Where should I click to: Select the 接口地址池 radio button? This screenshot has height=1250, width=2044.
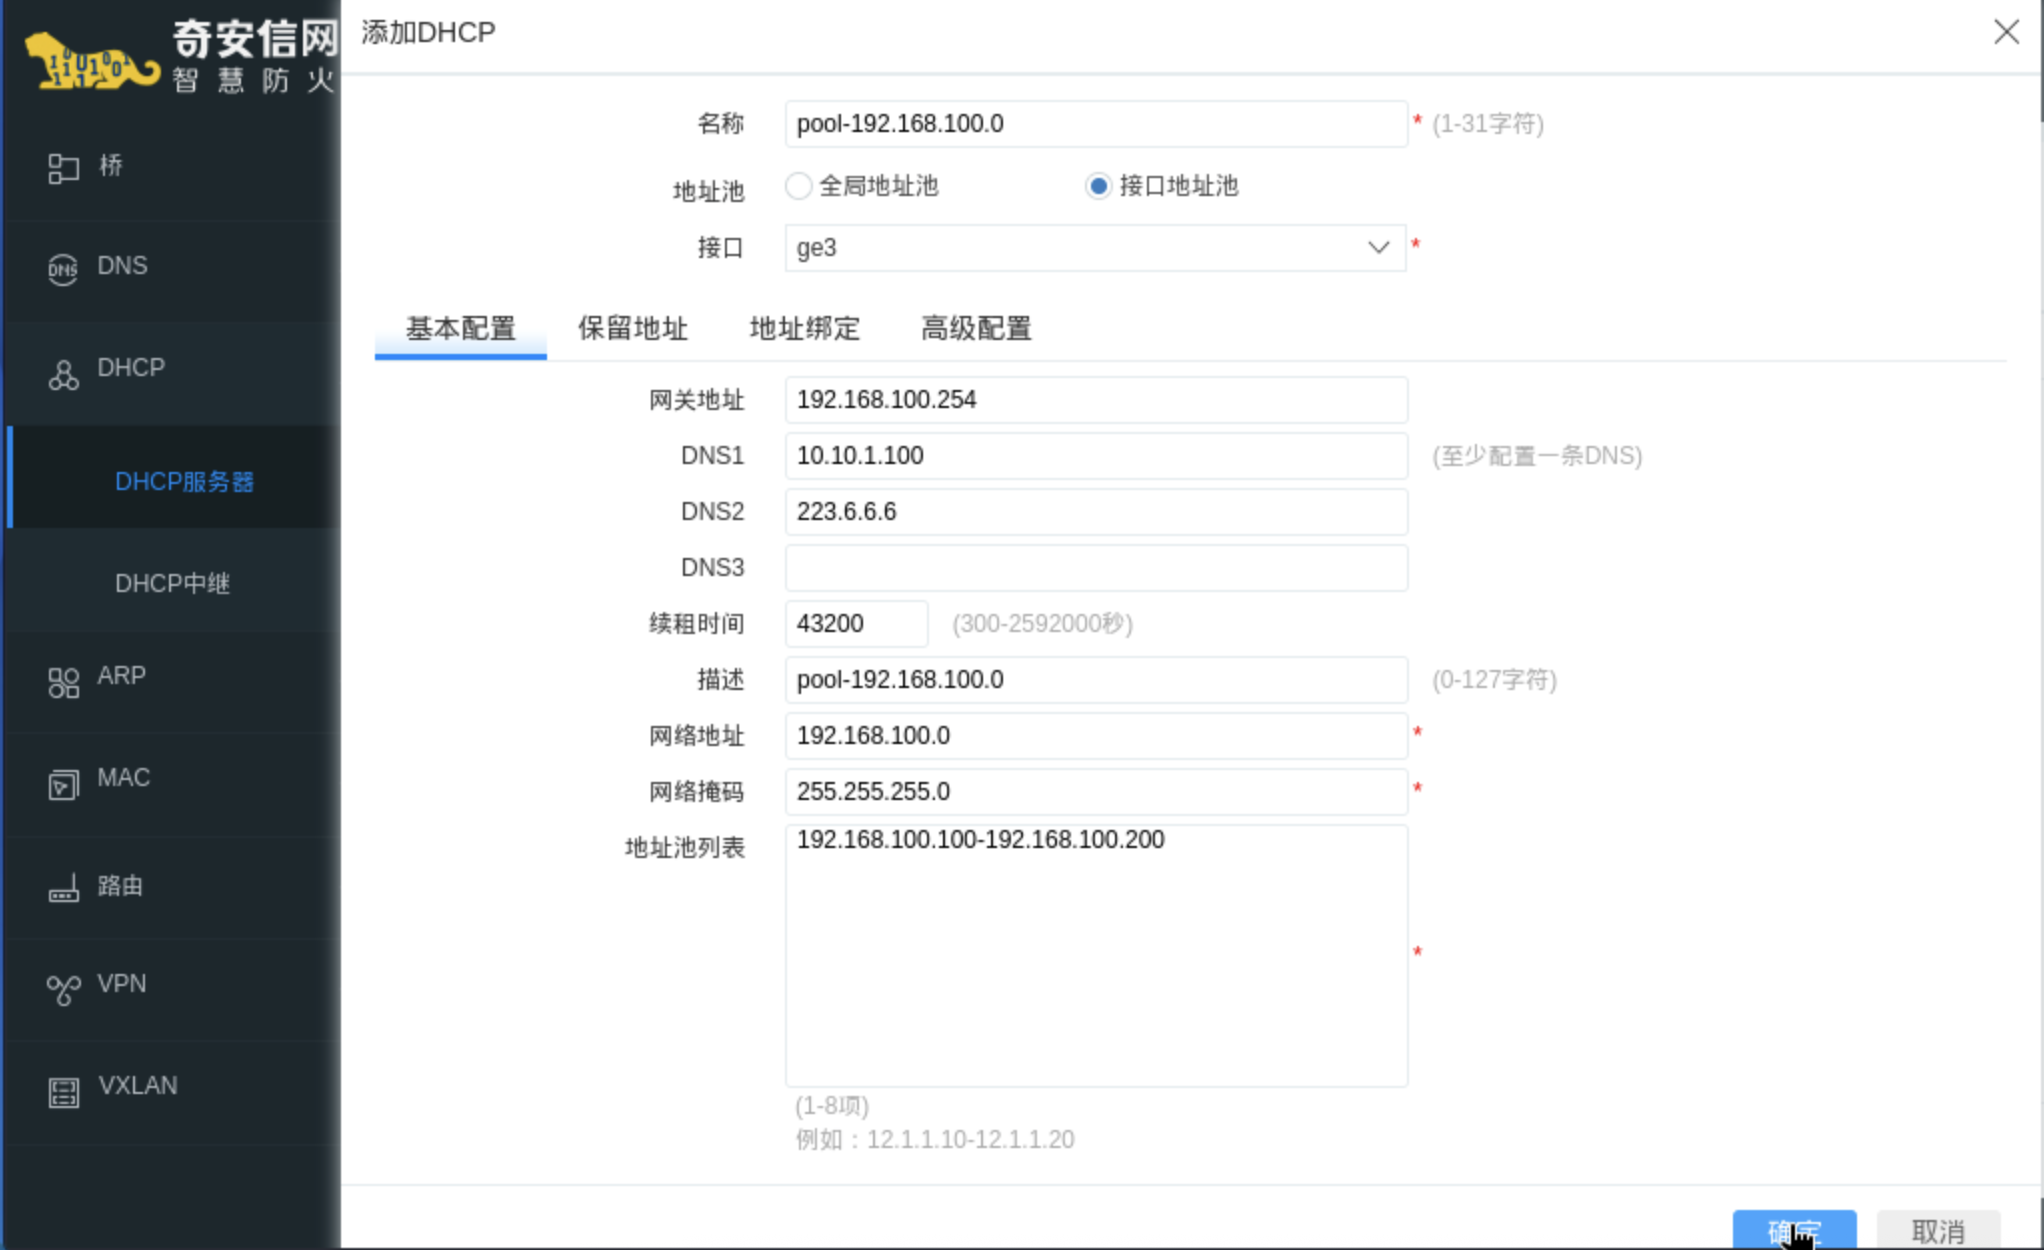tap(1098, 186)
